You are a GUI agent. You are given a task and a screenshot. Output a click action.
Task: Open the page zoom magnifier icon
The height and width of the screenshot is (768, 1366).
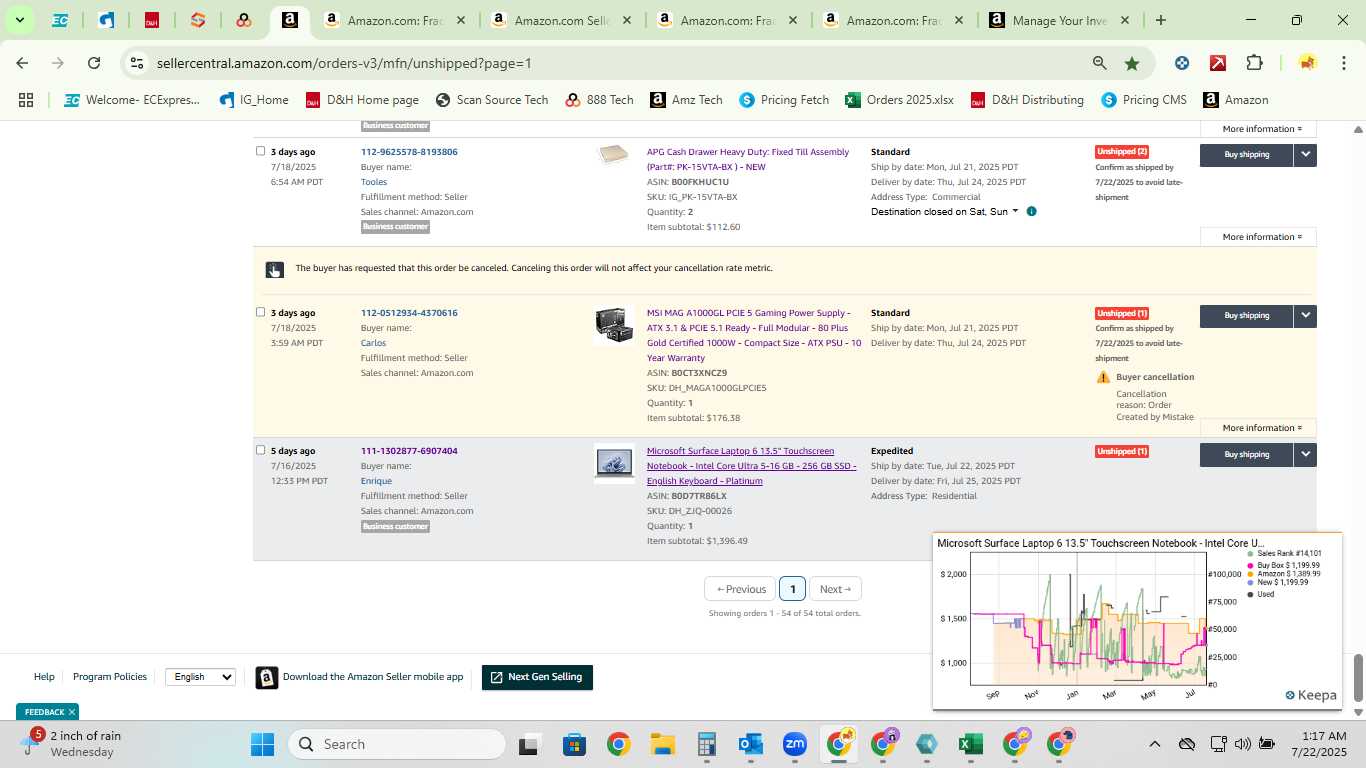coord(1099,63)
